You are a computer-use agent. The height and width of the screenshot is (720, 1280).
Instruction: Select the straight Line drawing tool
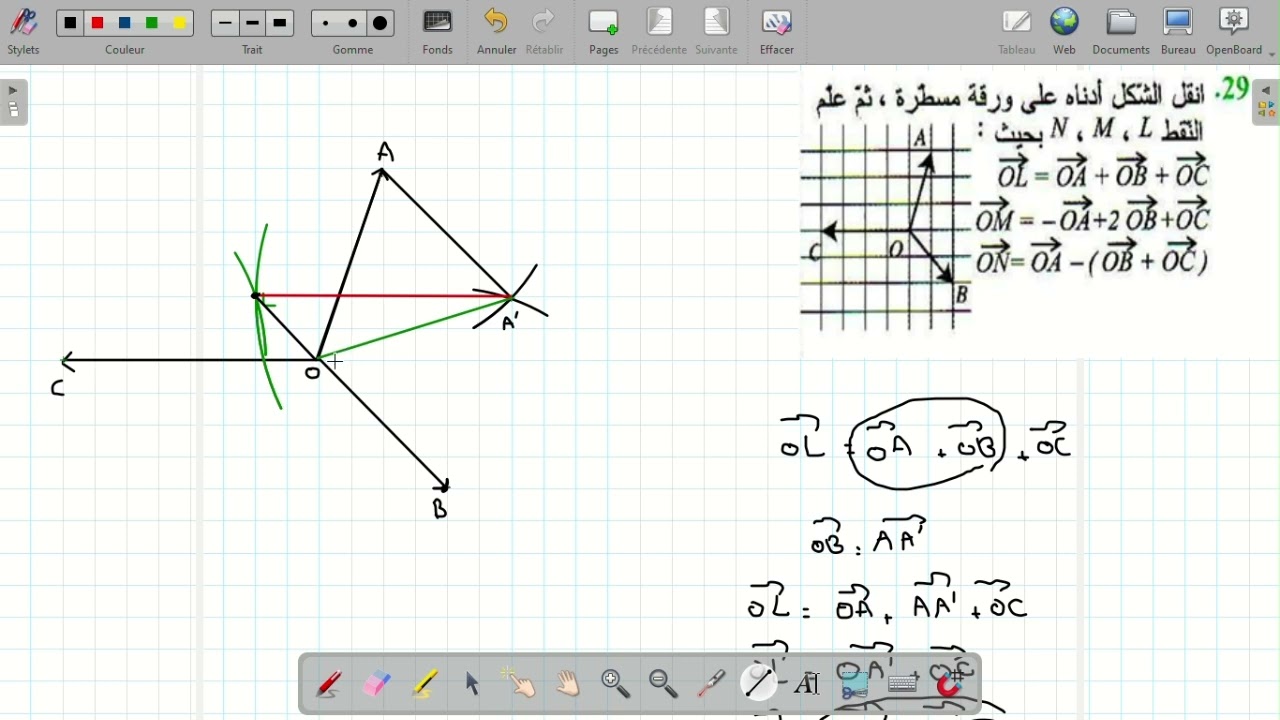(x=760, y=684)
